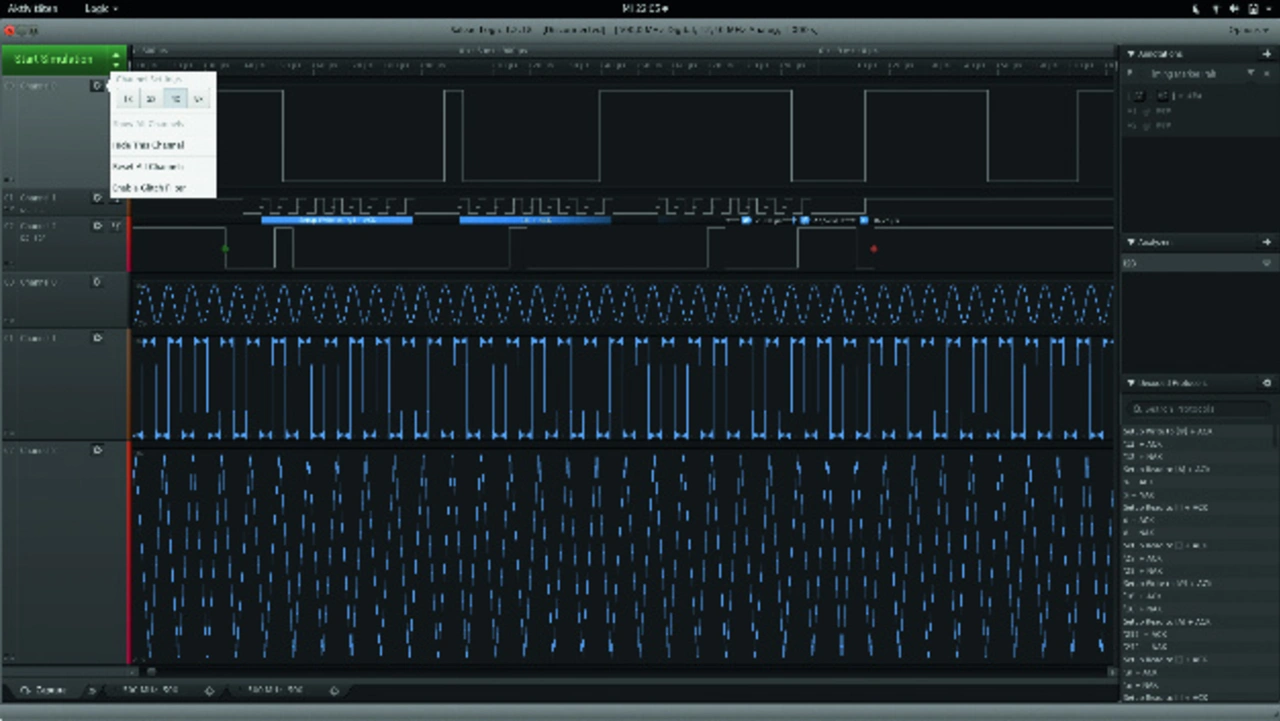Image resolution: width=1280 pixels, height=721 pixels.
Task: Open the Logic application menu in top bar
Action: (101, 8)
